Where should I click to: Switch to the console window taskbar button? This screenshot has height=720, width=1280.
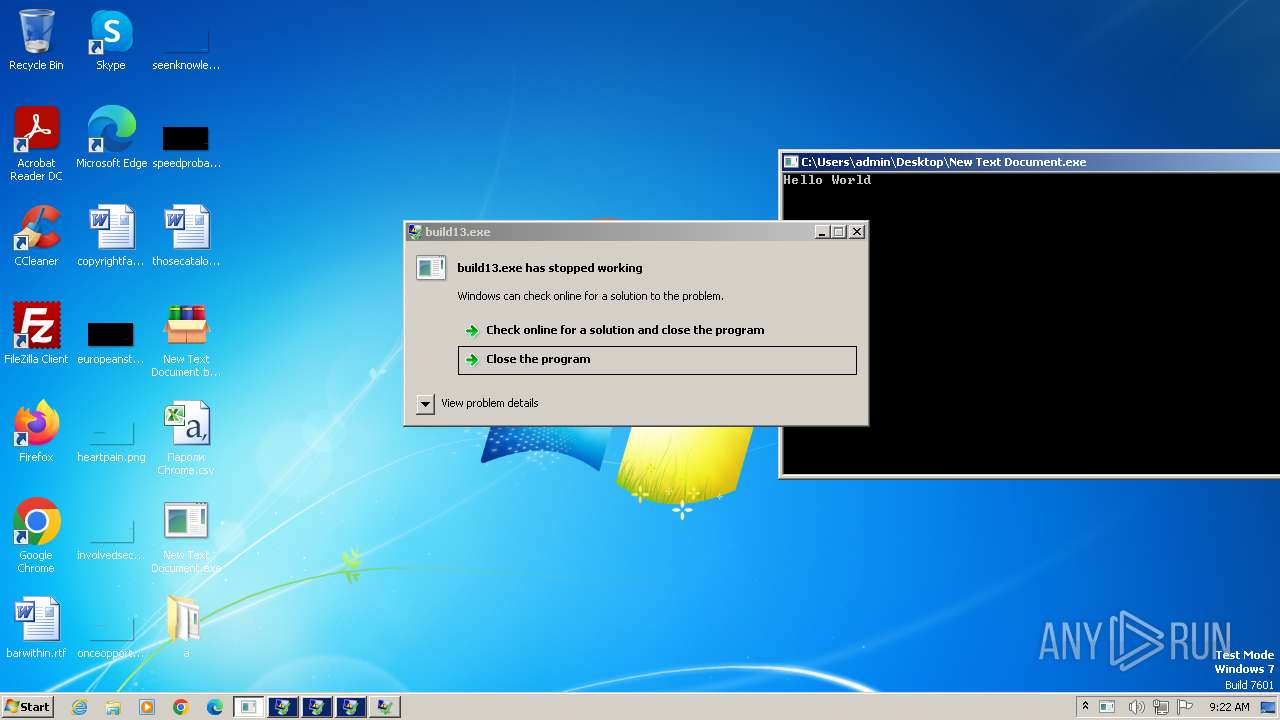click(249, 707)
